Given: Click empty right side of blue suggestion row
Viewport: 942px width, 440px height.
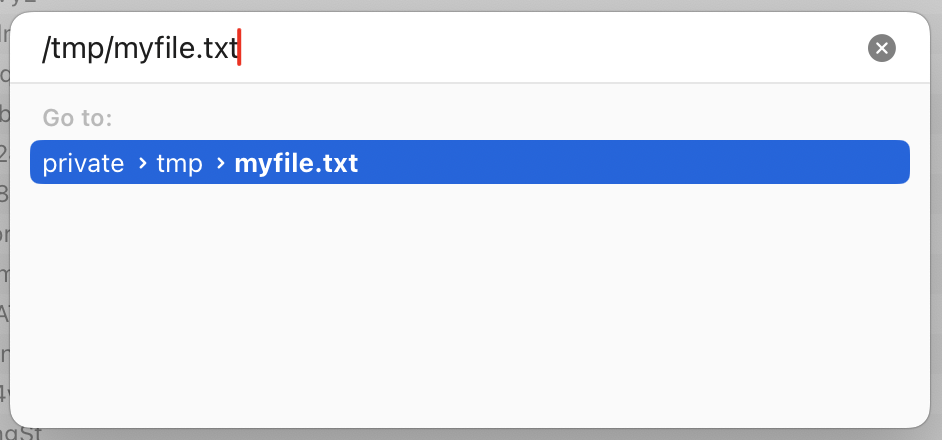Looking at the screenshot, I should tap(631, 162).
